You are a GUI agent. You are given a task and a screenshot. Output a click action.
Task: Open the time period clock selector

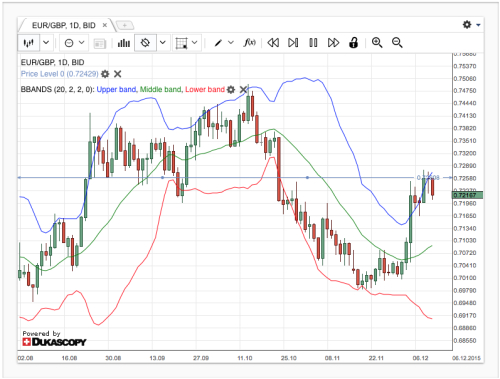[69, 43]
